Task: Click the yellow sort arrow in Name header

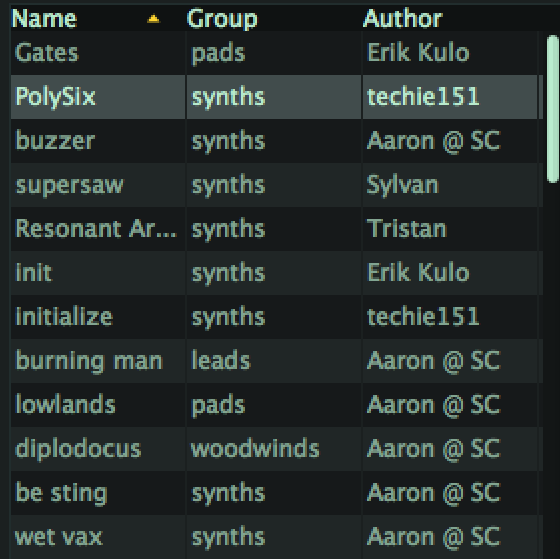Action: (153, 19)
